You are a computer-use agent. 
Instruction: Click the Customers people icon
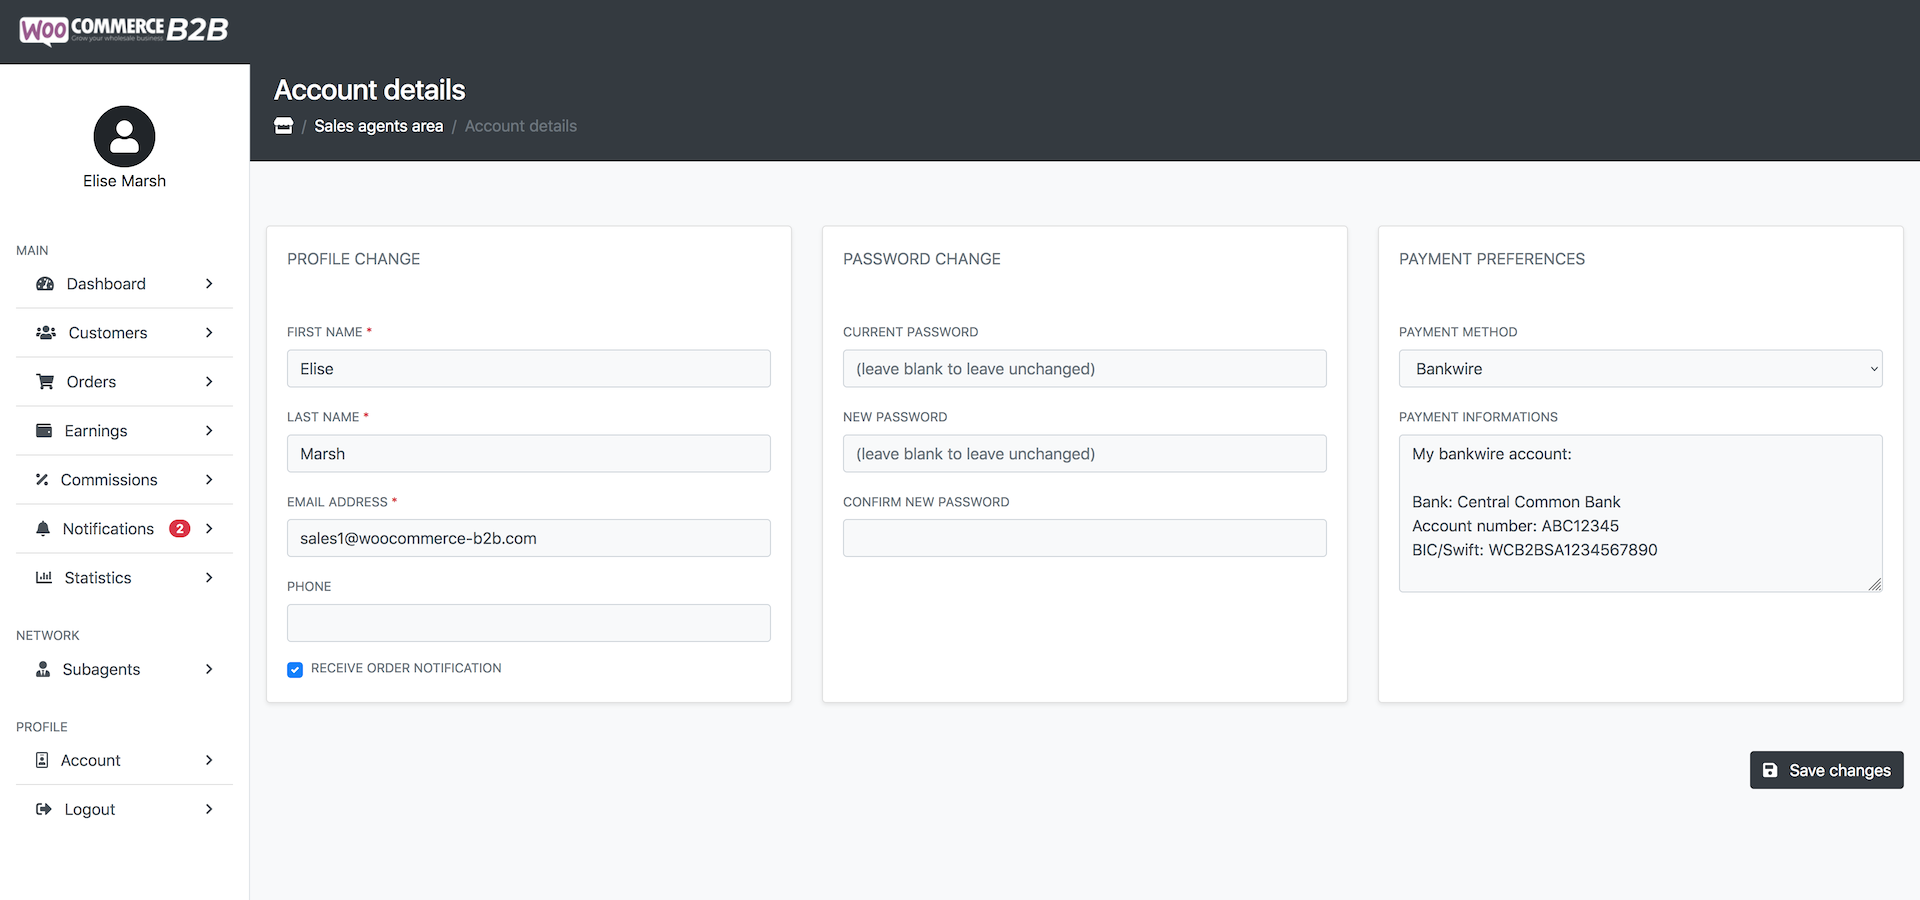pos(46,333)
